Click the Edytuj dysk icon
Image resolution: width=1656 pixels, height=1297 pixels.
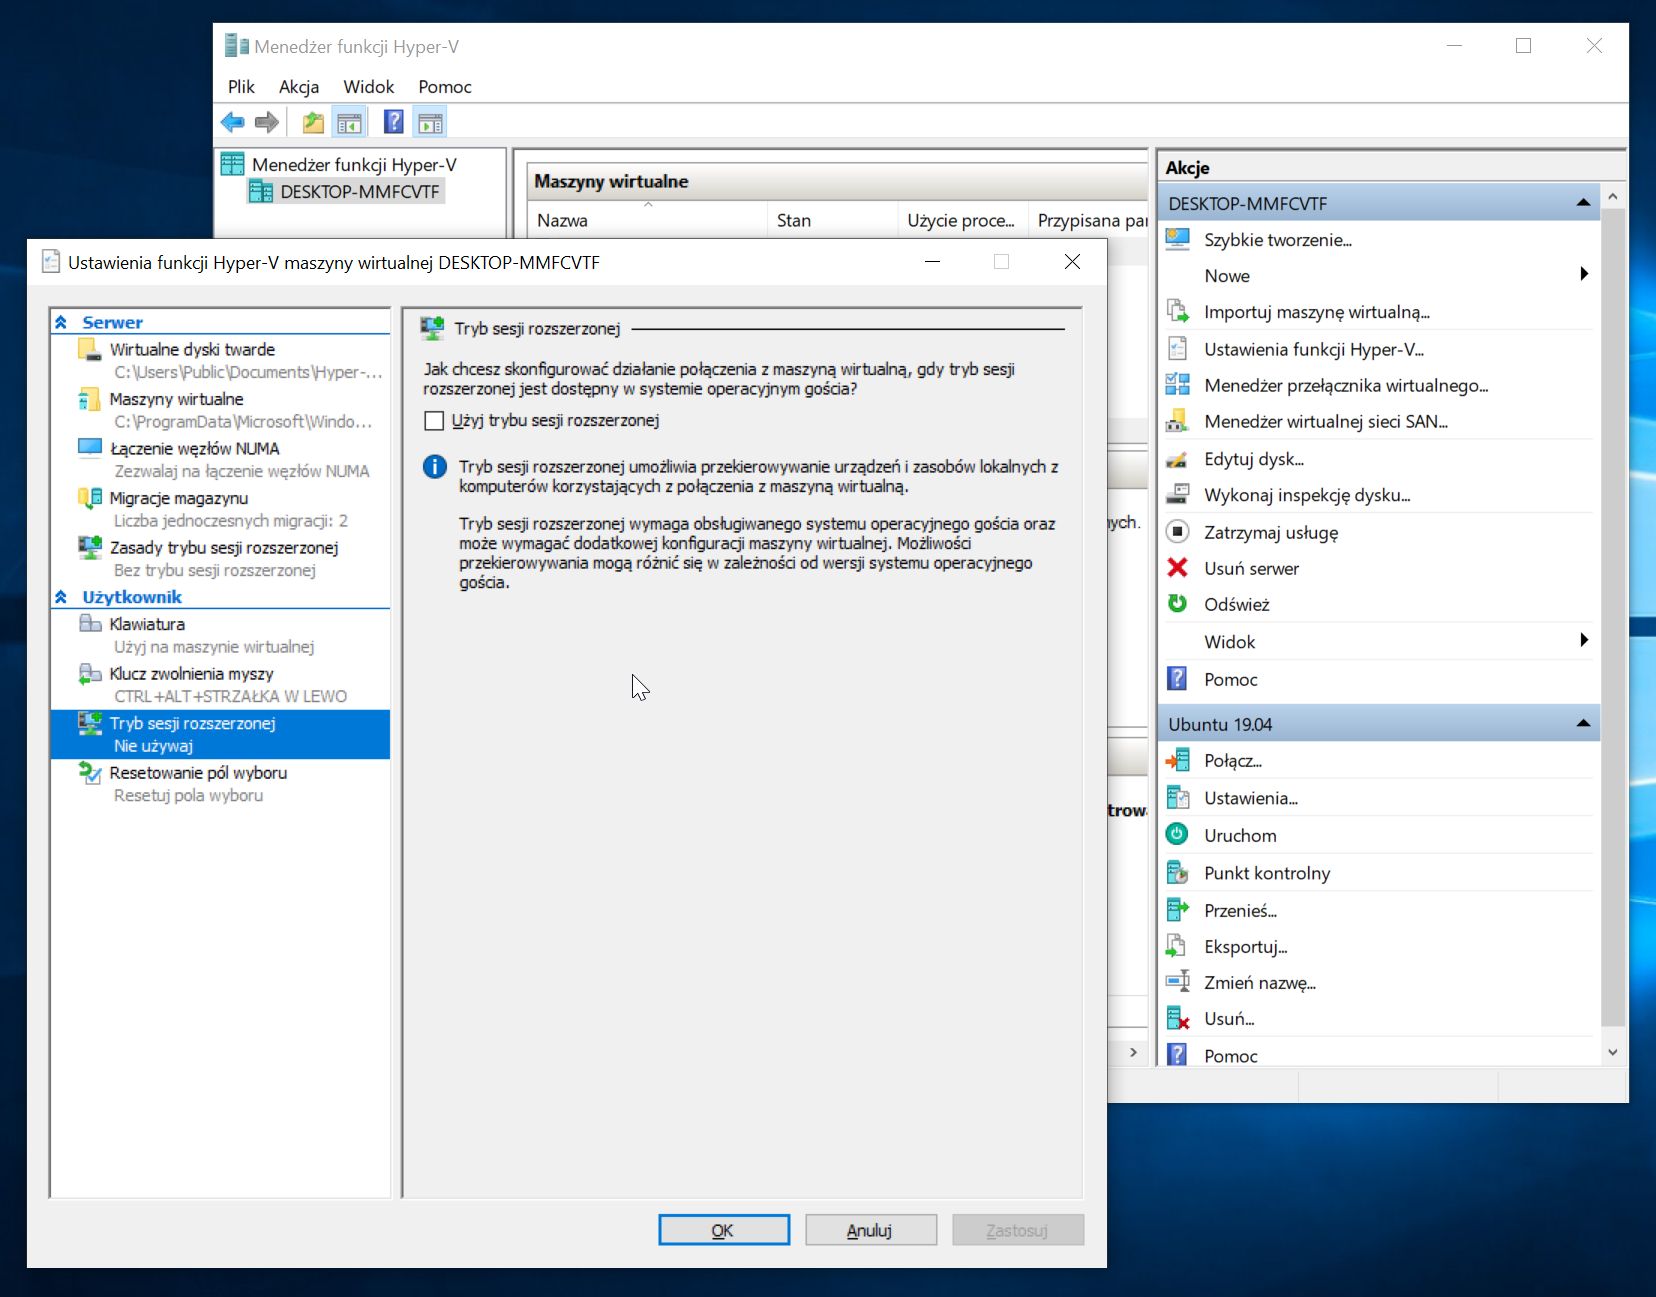[1177, 458]
